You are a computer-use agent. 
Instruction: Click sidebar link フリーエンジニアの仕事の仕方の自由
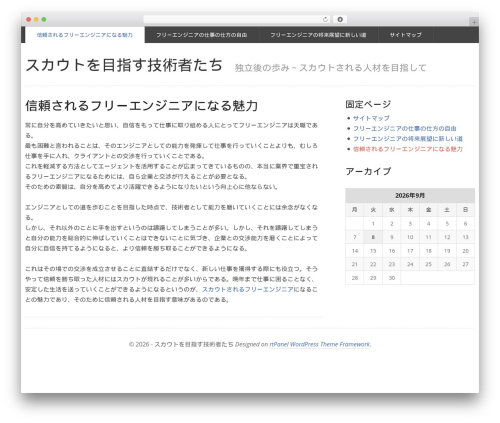tap(405, 128)
